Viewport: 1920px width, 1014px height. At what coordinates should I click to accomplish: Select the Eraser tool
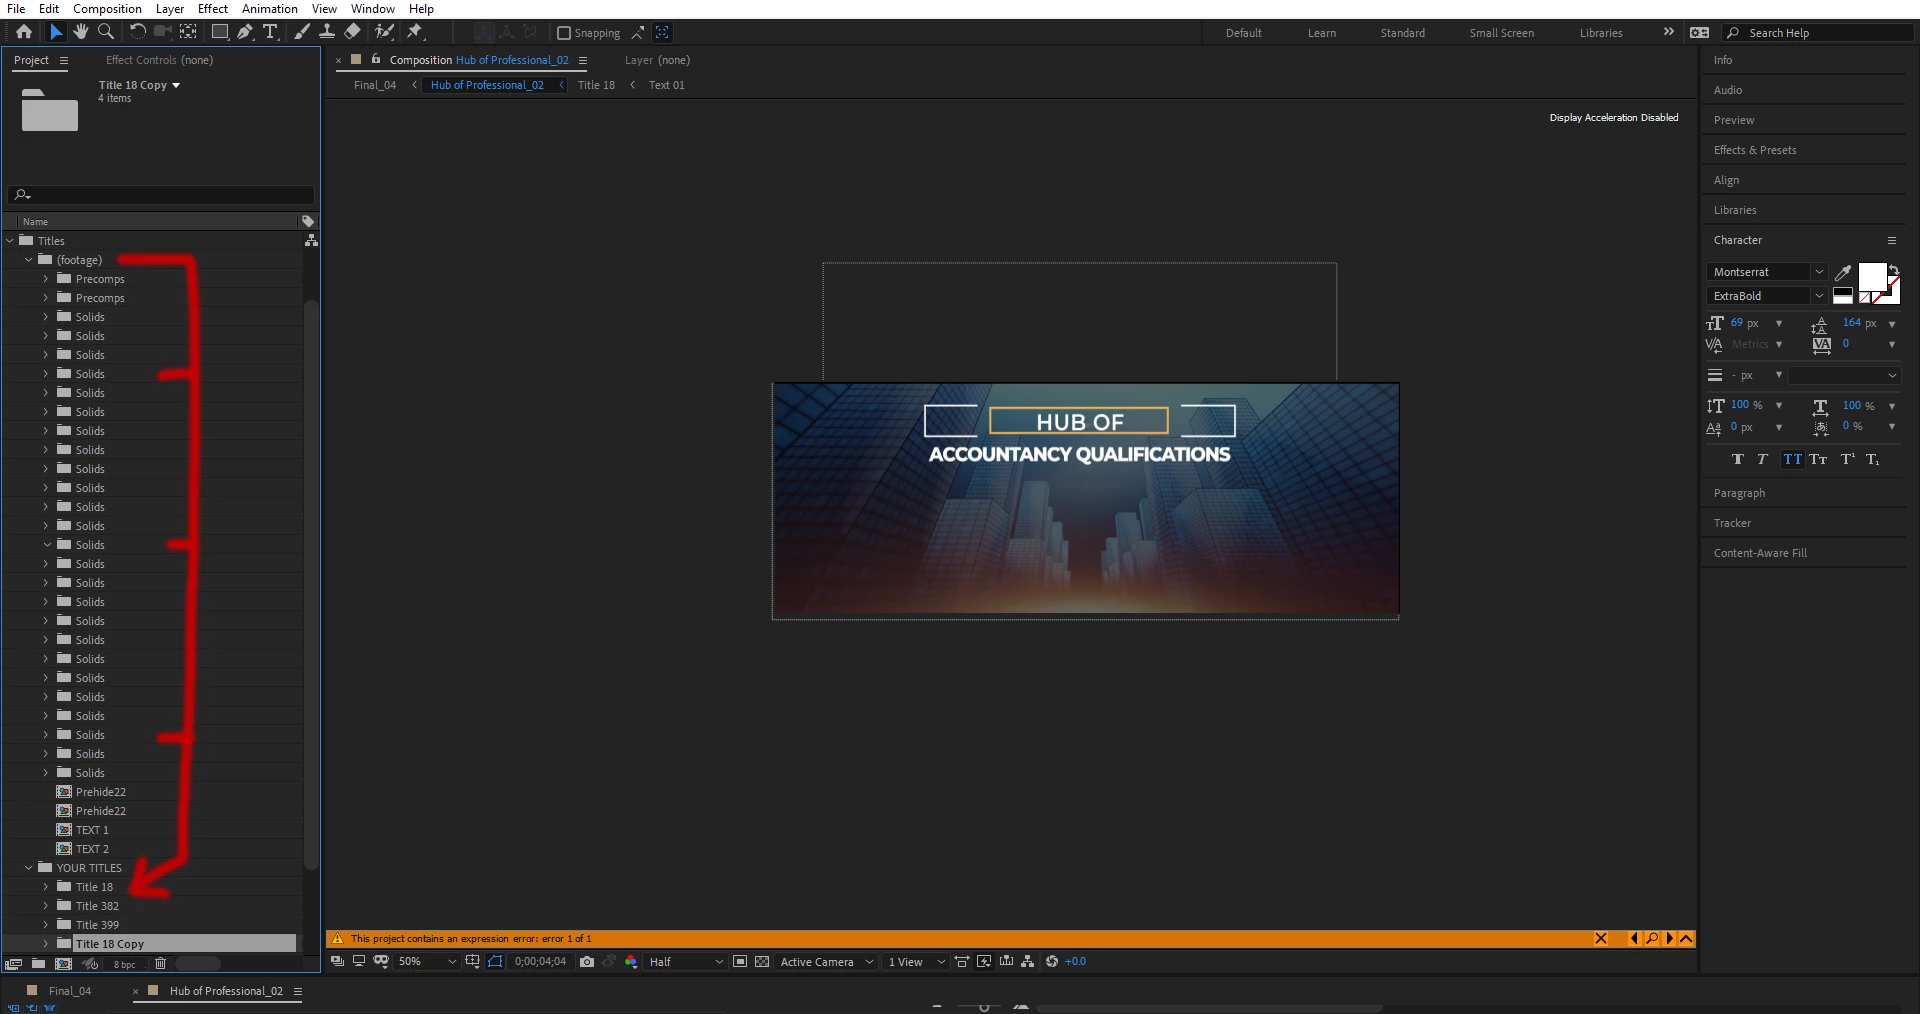point(352,32)
